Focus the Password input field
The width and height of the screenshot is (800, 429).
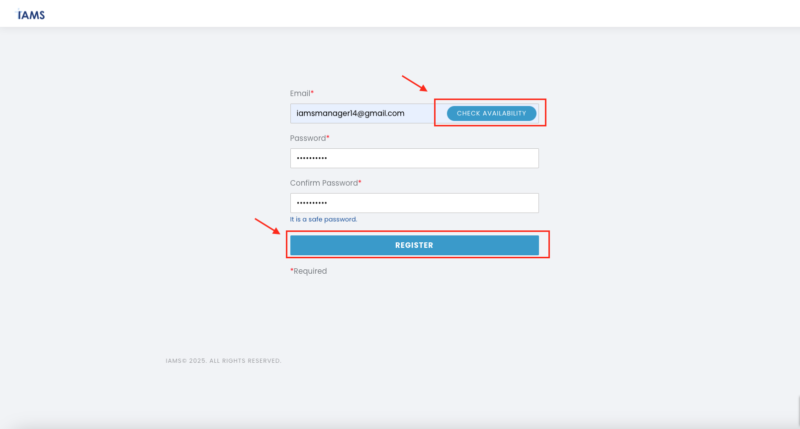pos(414,158)
